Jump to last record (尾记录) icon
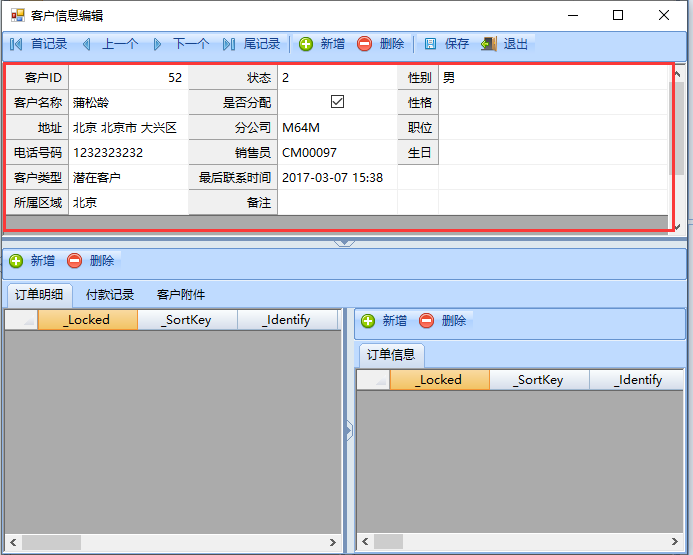Screen dimensions: 693x555 [x=228, y=44]
